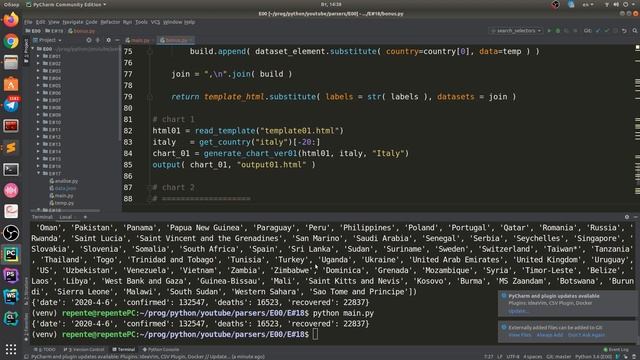The height and width of the screenshot is (360, 640).
Task: Click the VCS revert/rollback arrow icon
Action: coord(624,31)
